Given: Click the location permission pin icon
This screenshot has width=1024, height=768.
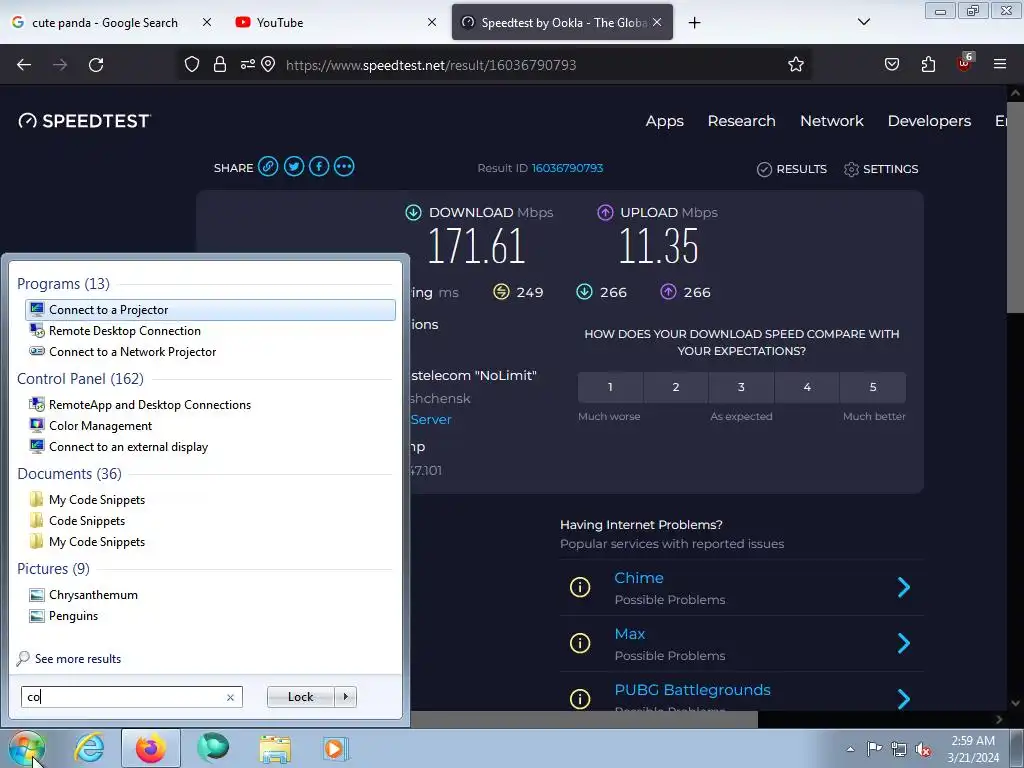Looking at the screenshot, I should point(268,65).
